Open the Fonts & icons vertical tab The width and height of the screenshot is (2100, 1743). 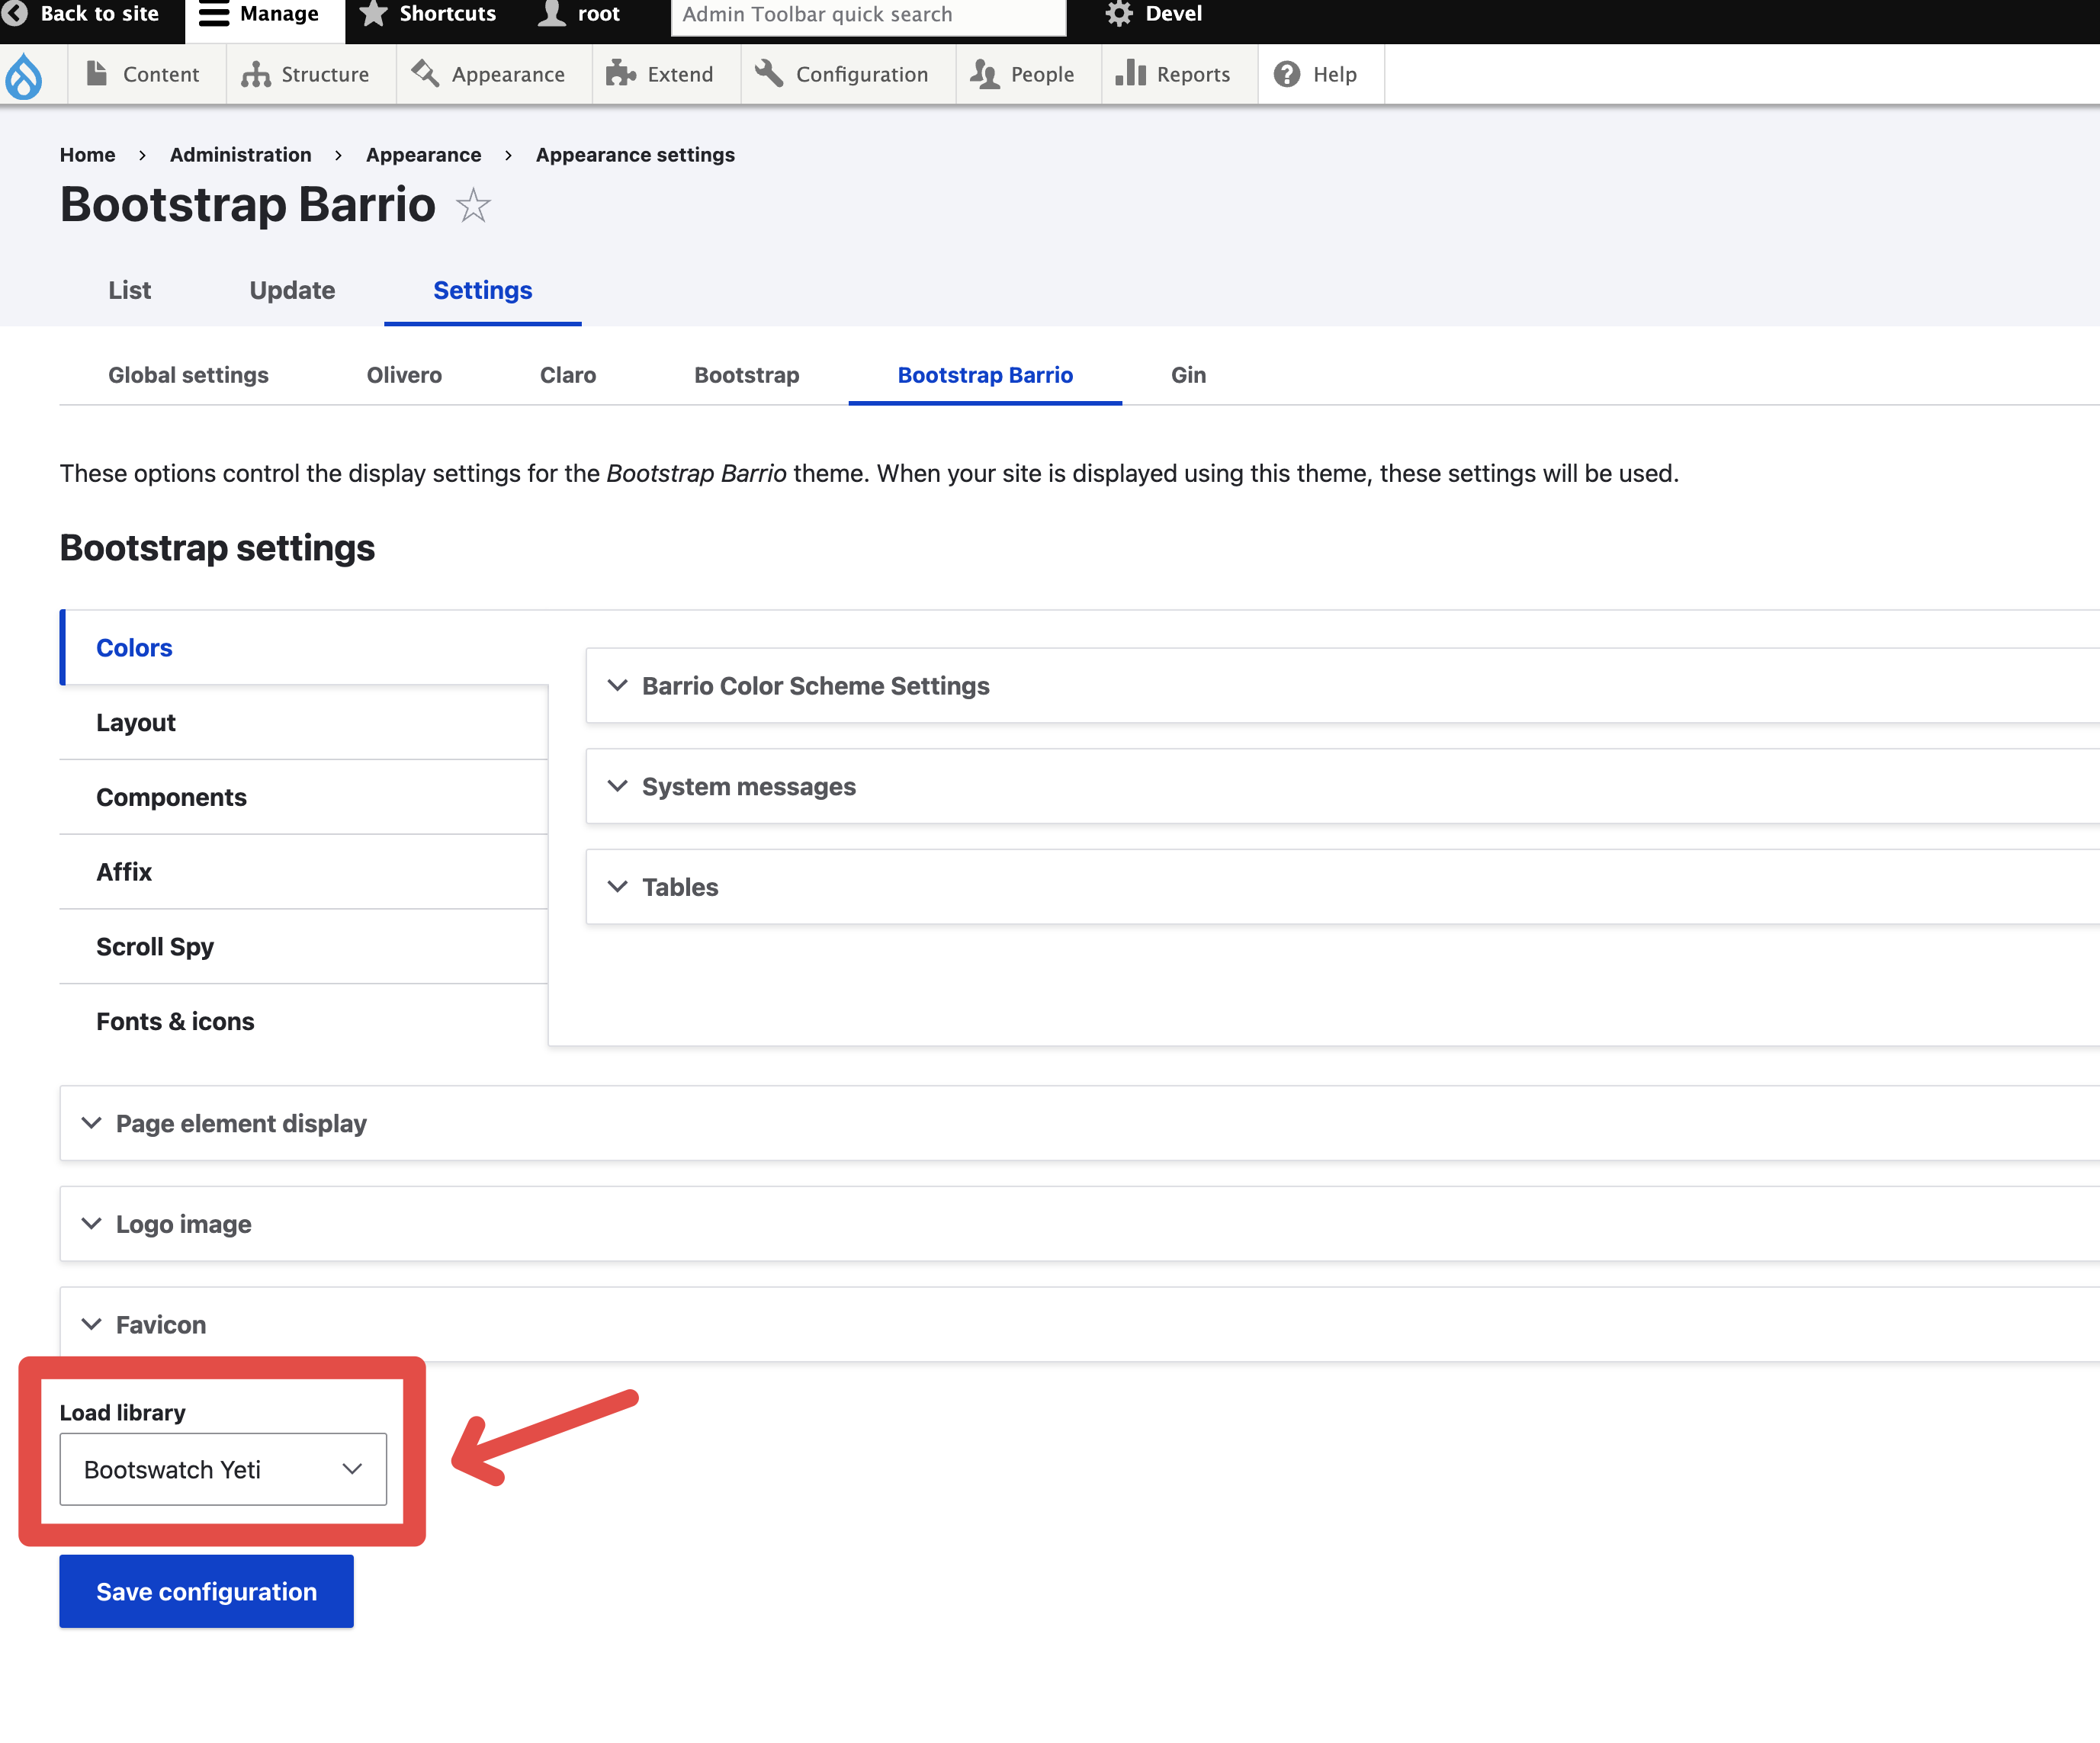click(x=175, y=1021)
